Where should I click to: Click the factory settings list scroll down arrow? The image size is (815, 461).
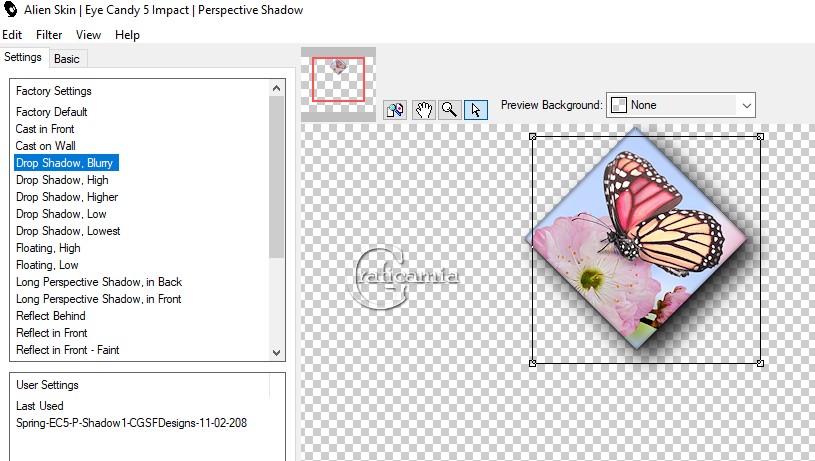[277, 352]
